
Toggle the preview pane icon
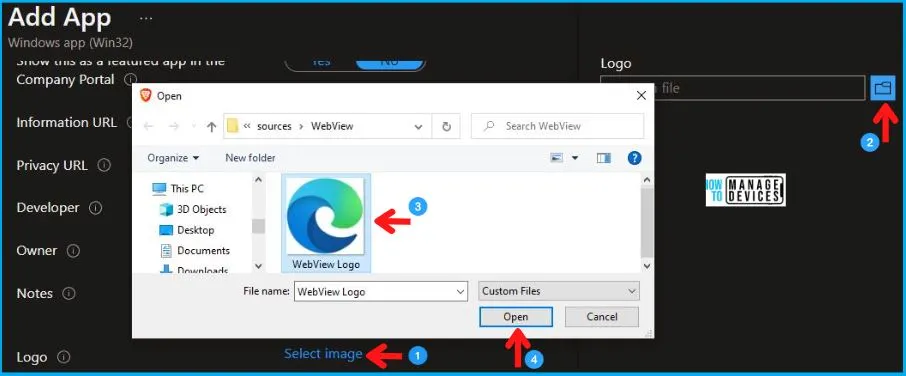[x=604, y=158]
